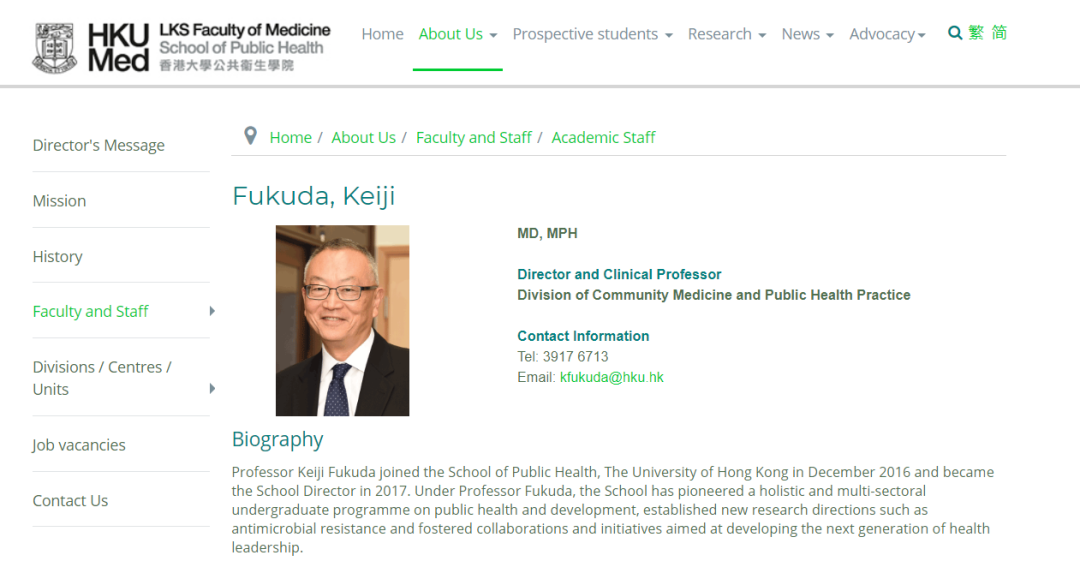Screen dimensions: 1080x573
Task: Click the HKU Med crest logo
Action: 54,47
